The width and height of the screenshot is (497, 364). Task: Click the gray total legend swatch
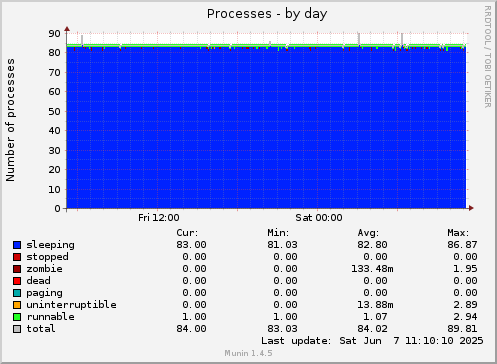pos(17,329)
